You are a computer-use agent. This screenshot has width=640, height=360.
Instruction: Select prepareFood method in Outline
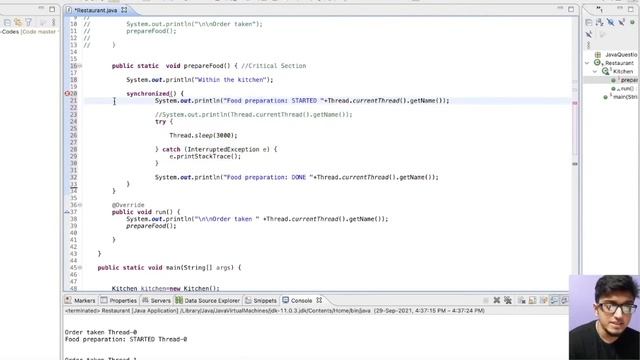[x=624, y=80]
